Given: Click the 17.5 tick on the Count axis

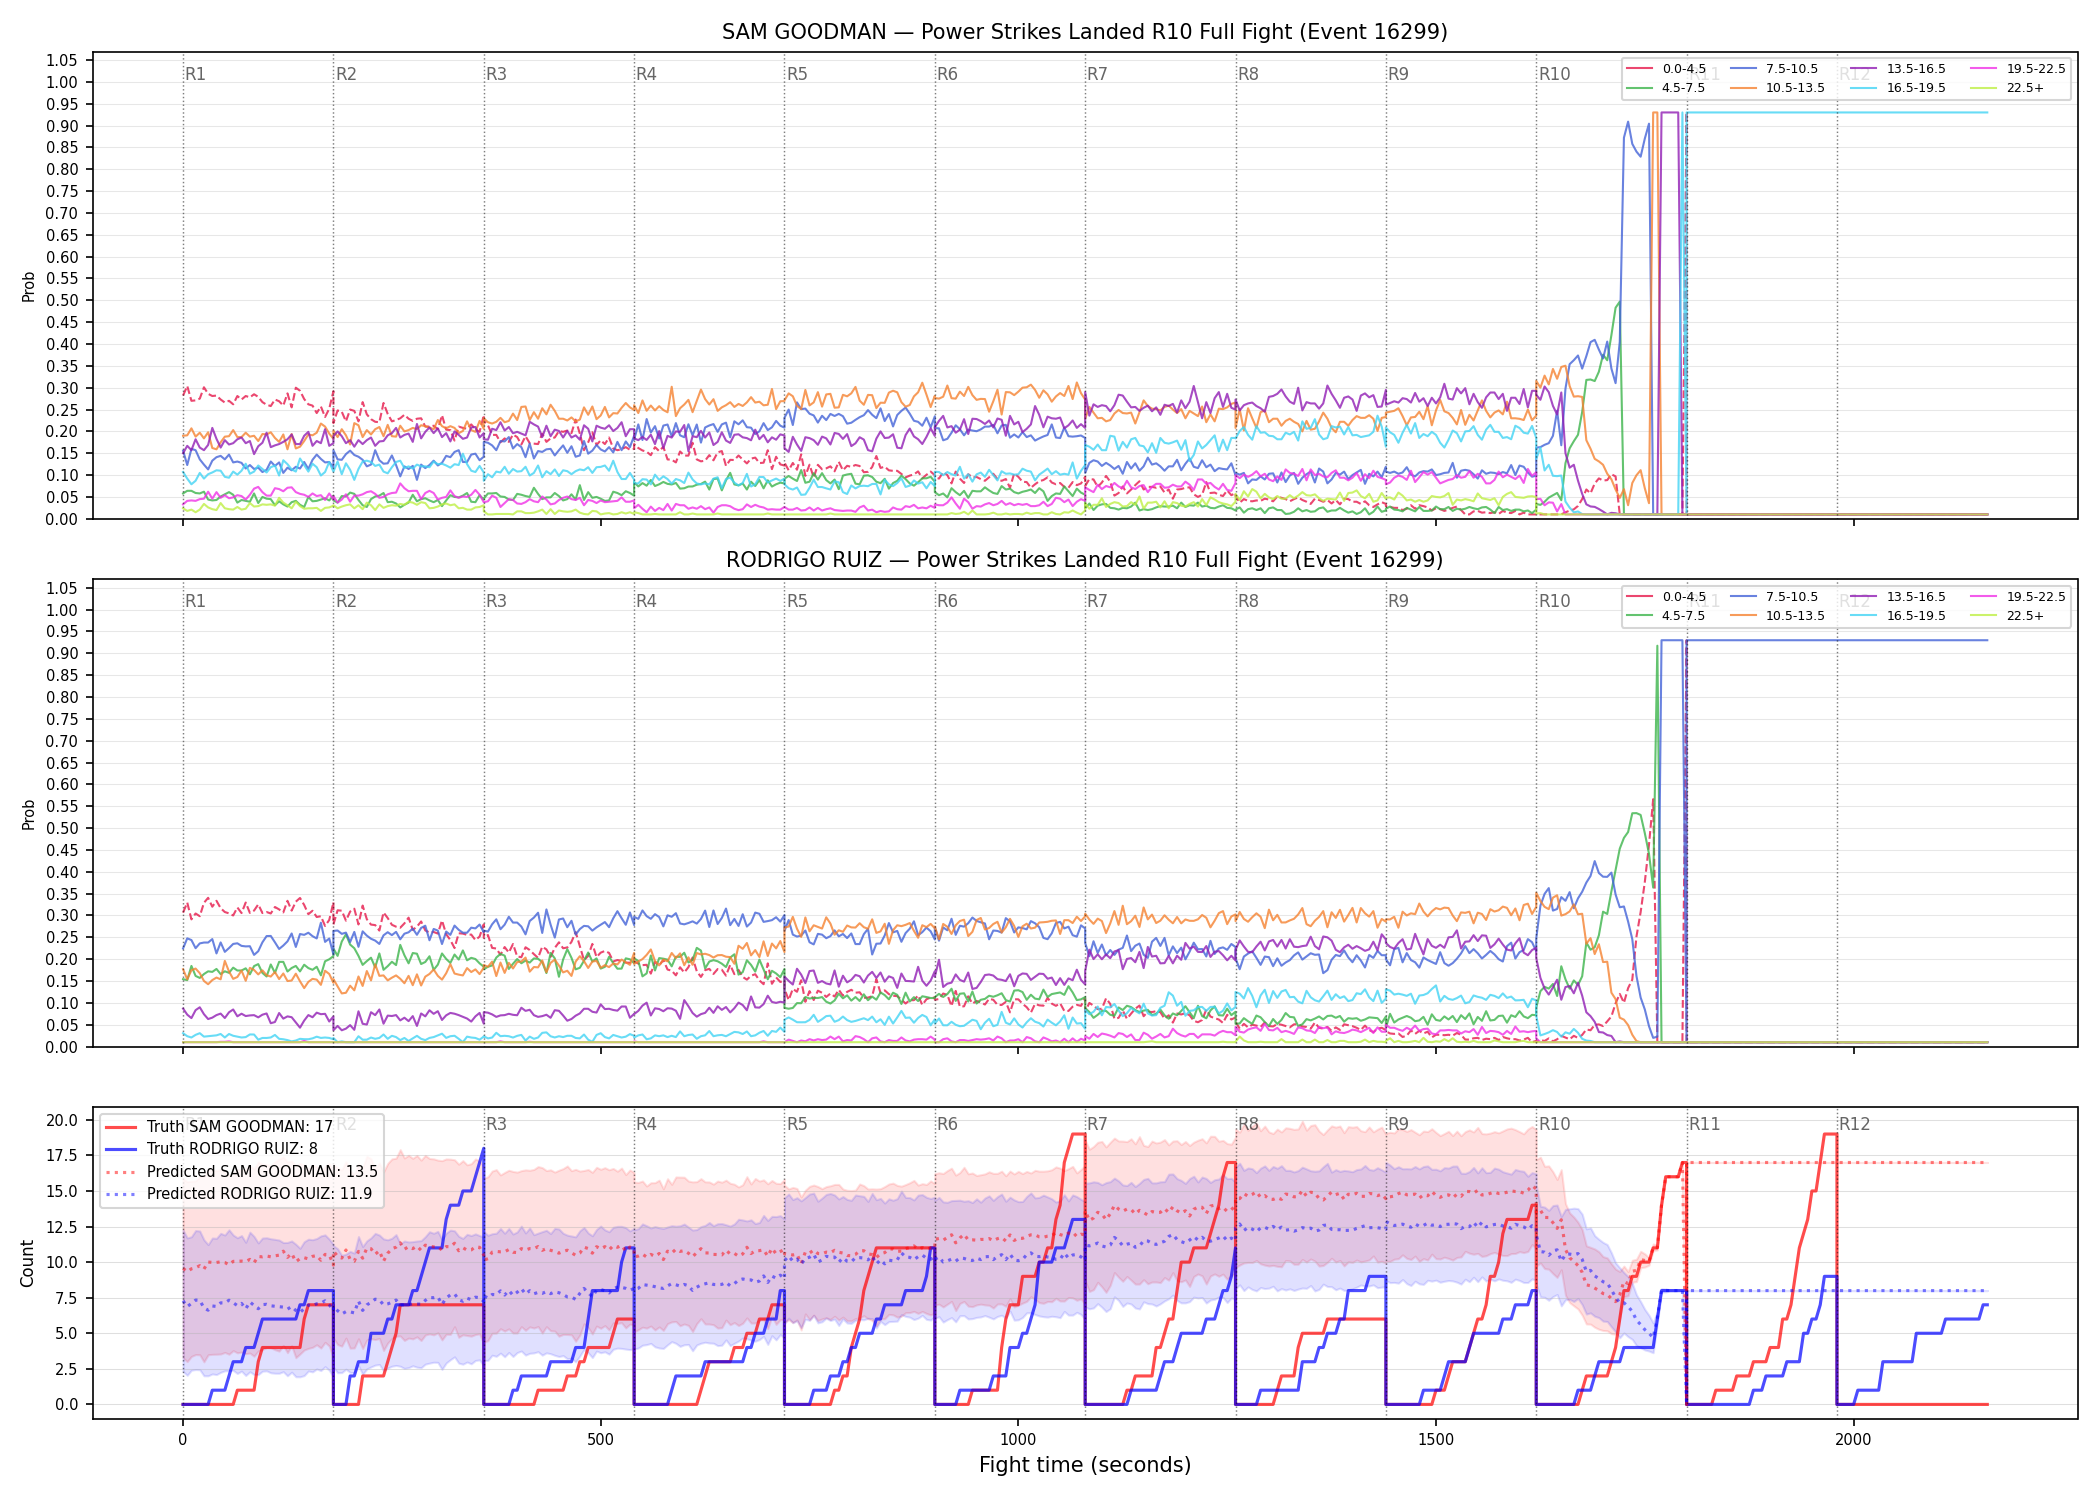Looking at the screenshot, I should pyautogui.click(x=63, y=1156).
